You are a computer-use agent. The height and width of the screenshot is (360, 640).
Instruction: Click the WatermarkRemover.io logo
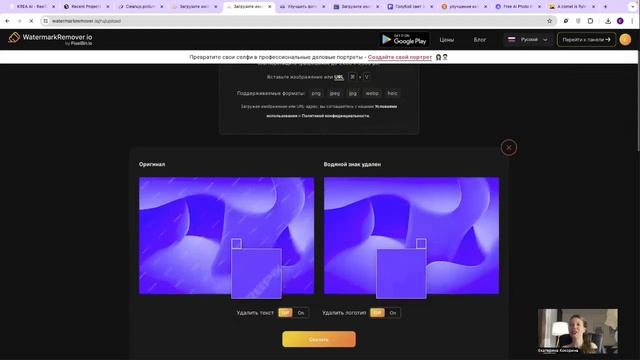(50, 39)
